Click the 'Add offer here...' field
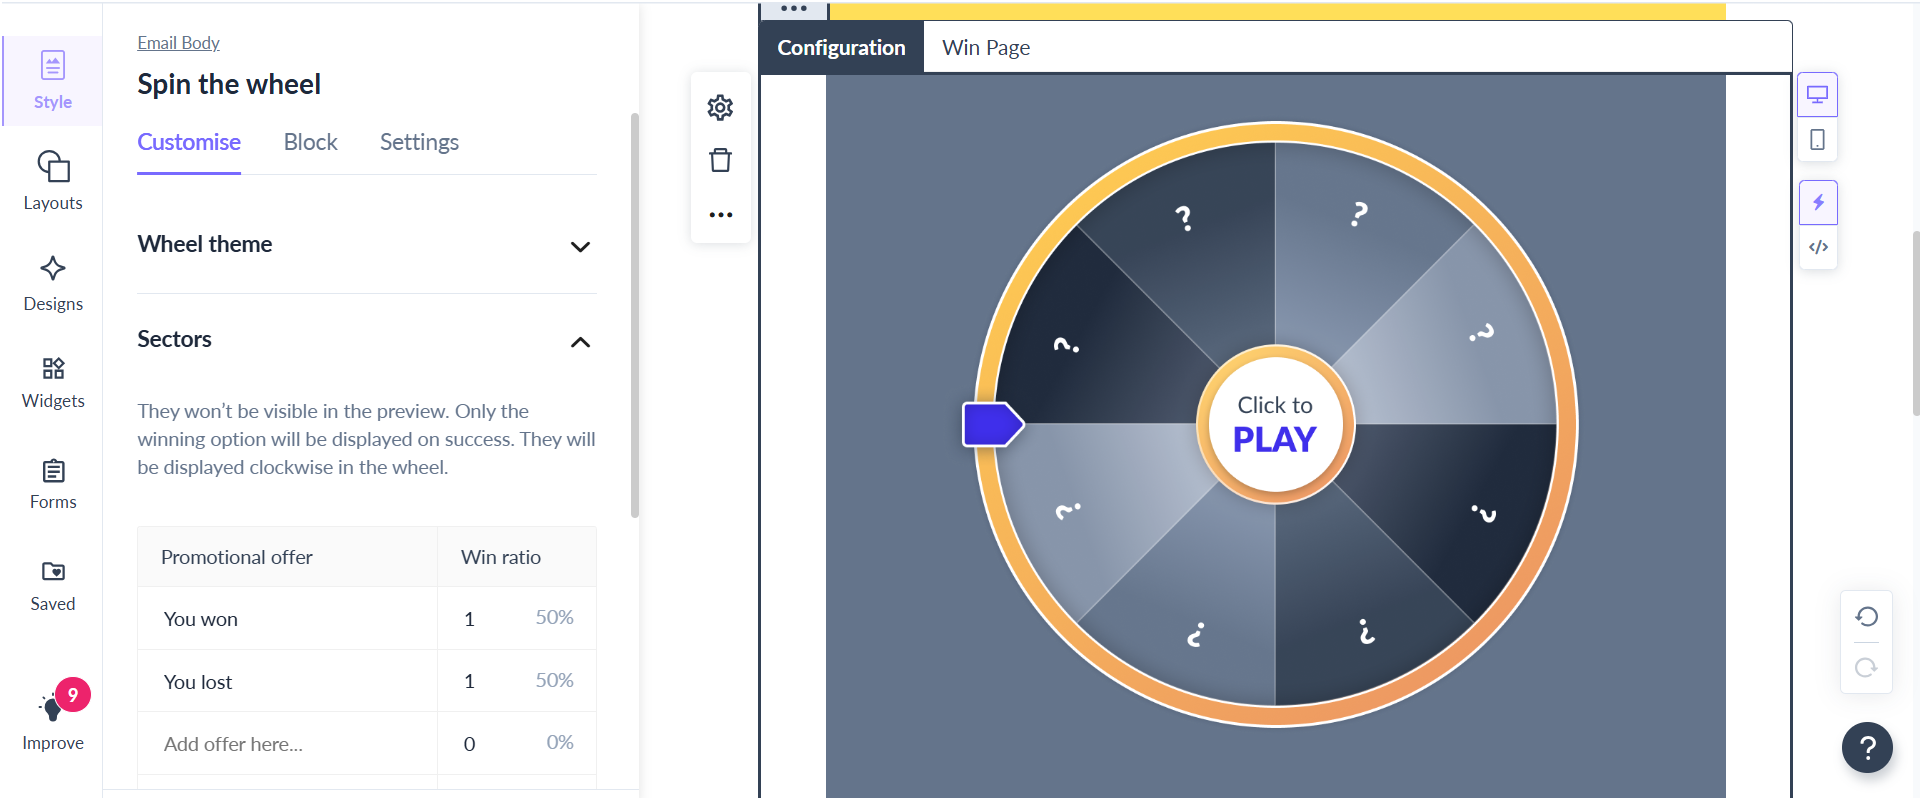This screenshot has height=800, width=1922. [288, 744]
